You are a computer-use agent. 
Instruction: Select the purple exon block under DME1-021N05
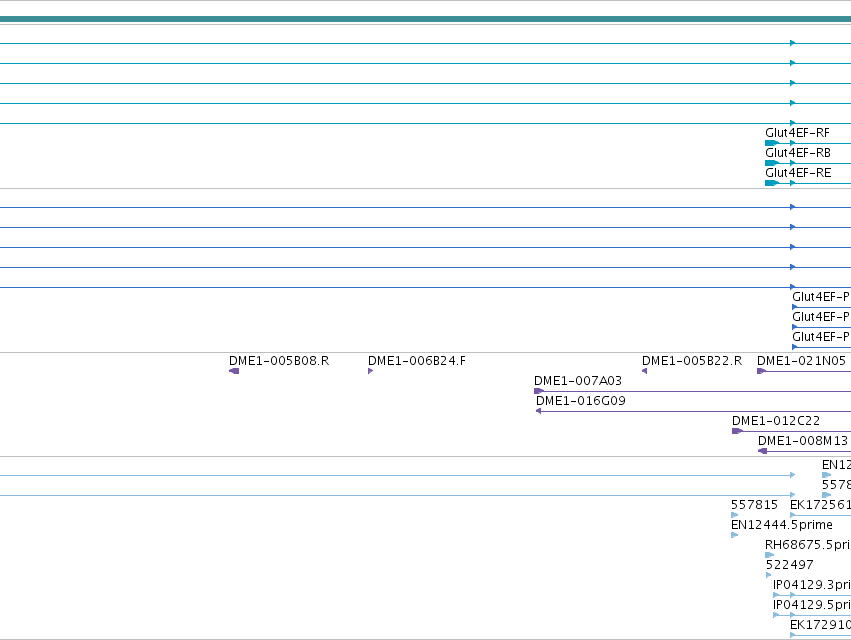click(x=761, y=371)
